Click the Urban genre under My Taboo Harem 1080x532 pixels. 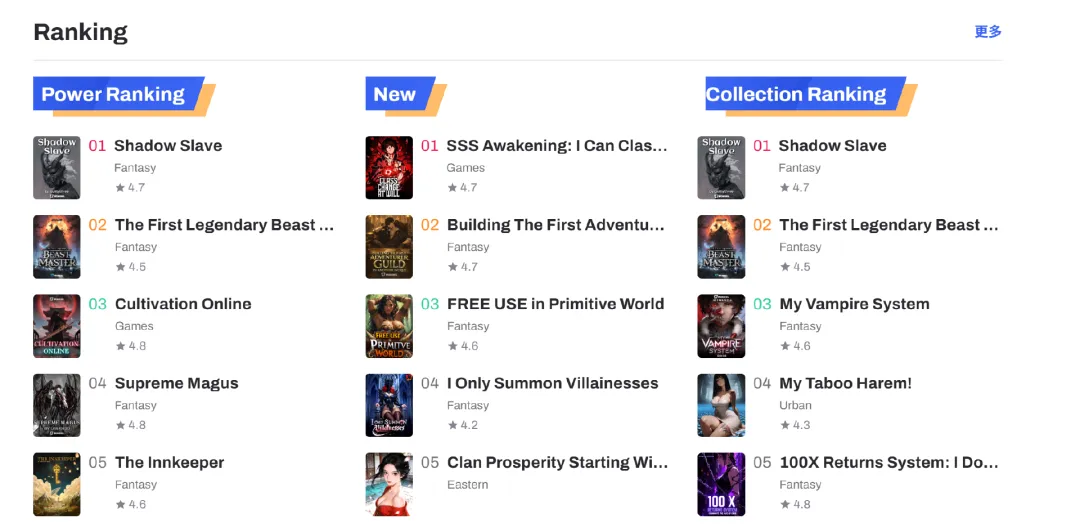(795, 405)
